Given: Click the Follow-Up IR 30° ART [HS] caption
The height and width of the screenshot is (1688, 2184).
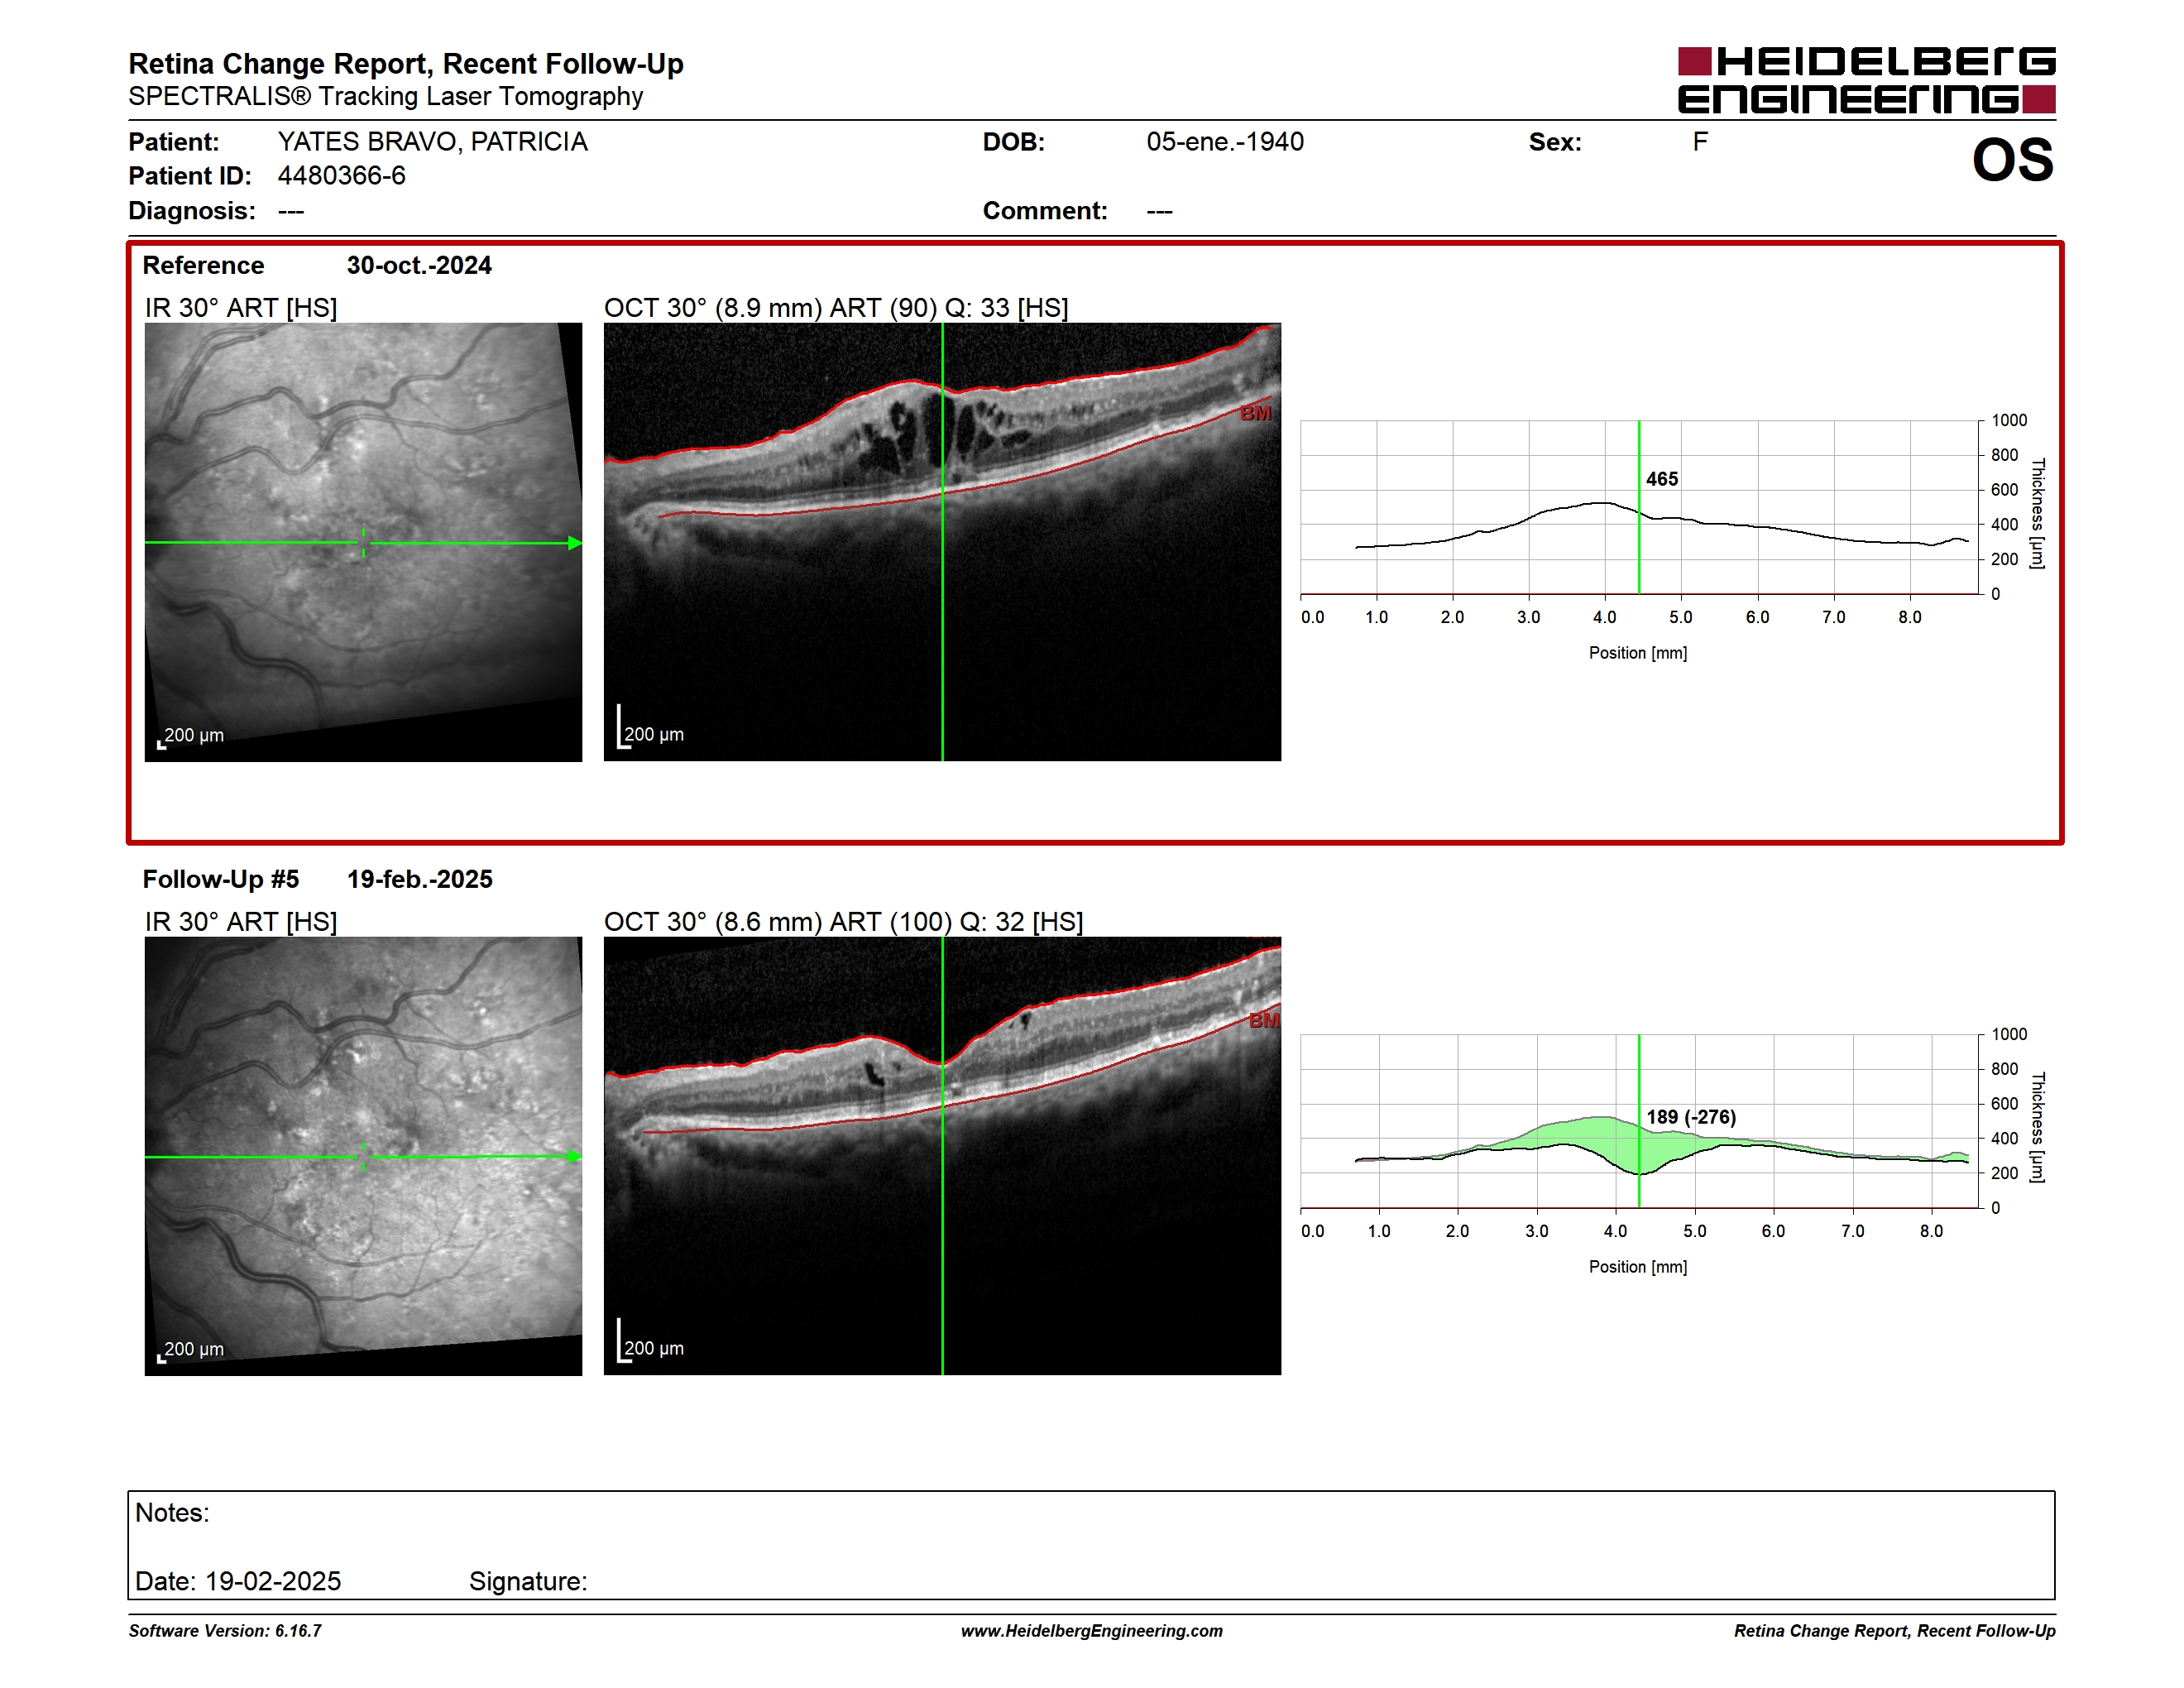Looking at the screenshot, I should click(241, 922).
